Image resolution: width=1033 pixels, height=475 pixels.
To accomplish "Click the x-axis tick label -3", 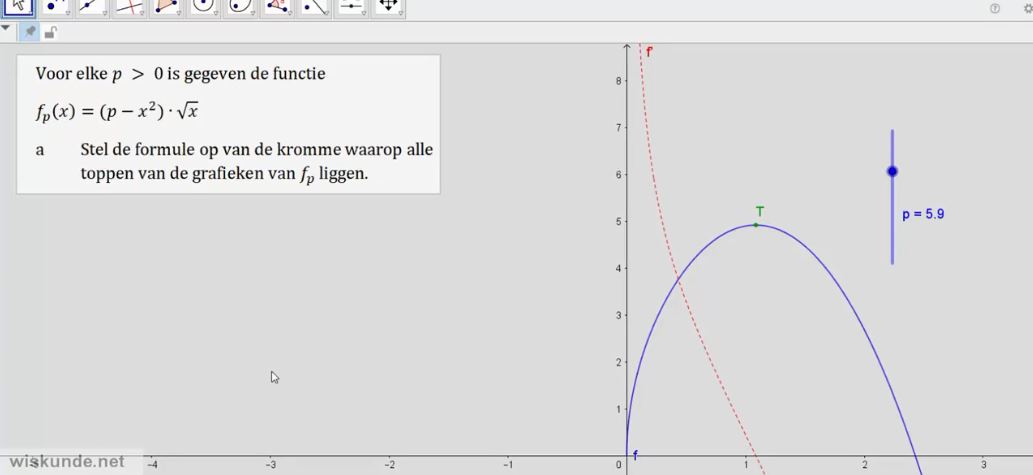I will pos(269,464).
